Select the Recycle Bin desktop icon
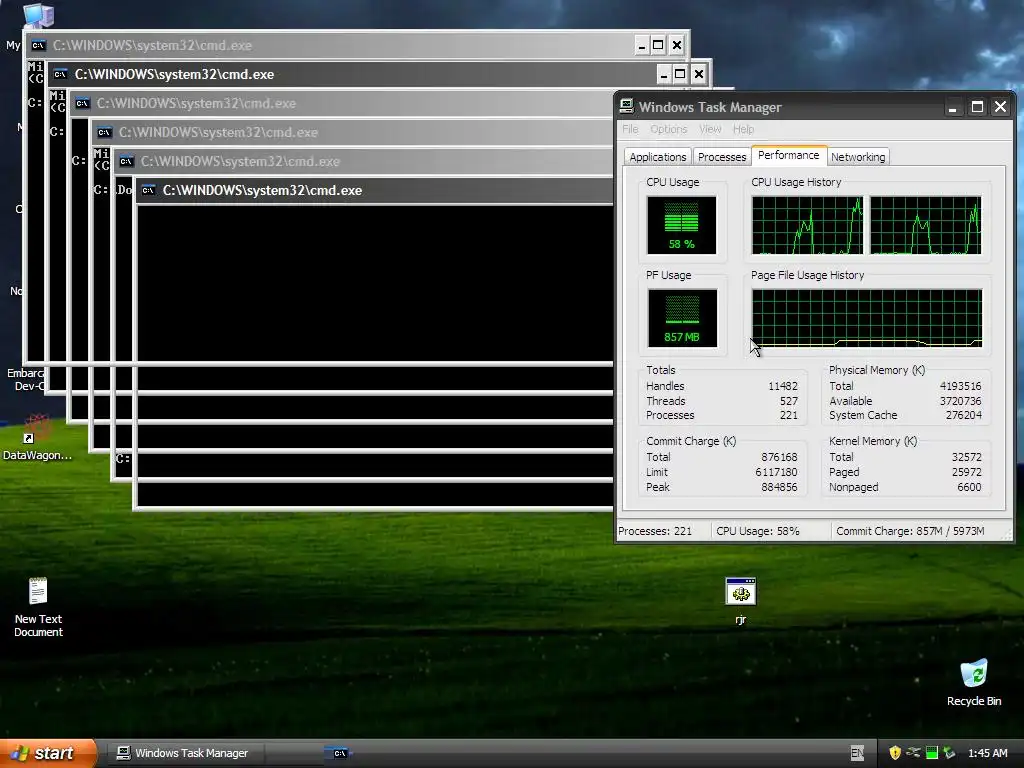 click(x=974, y=682)
